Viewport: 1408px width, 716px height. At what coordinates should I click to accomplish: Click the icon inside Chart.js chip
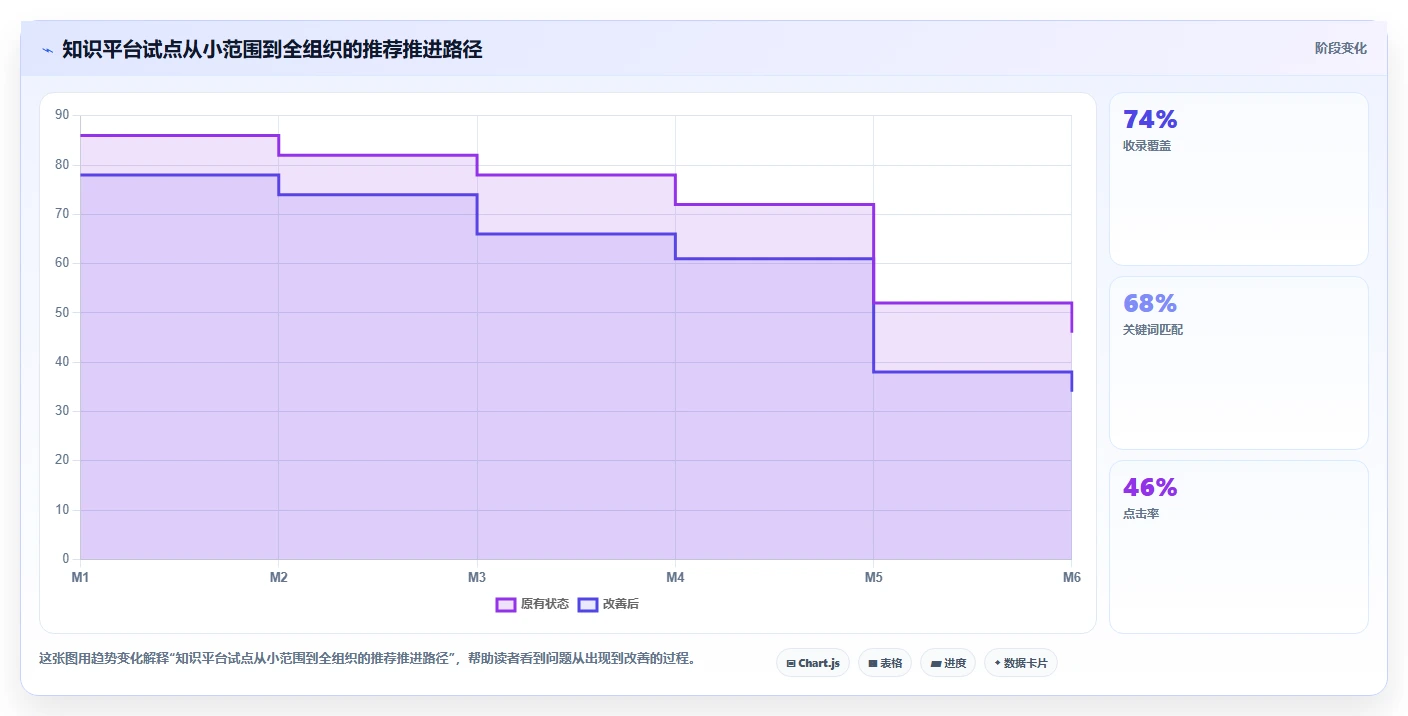pos(791,663)
